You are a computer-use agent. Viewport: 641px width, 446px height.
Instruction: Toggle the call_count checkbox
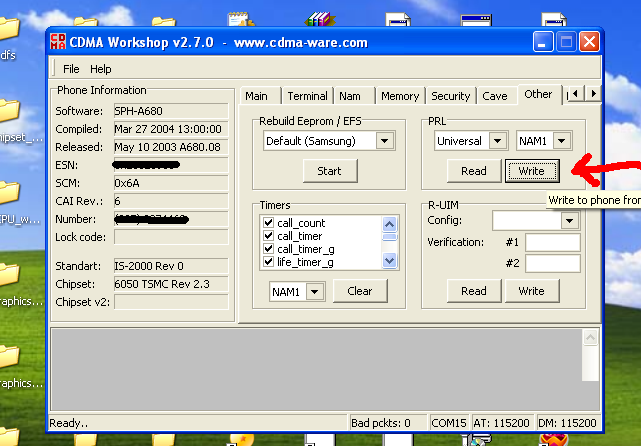269,223
